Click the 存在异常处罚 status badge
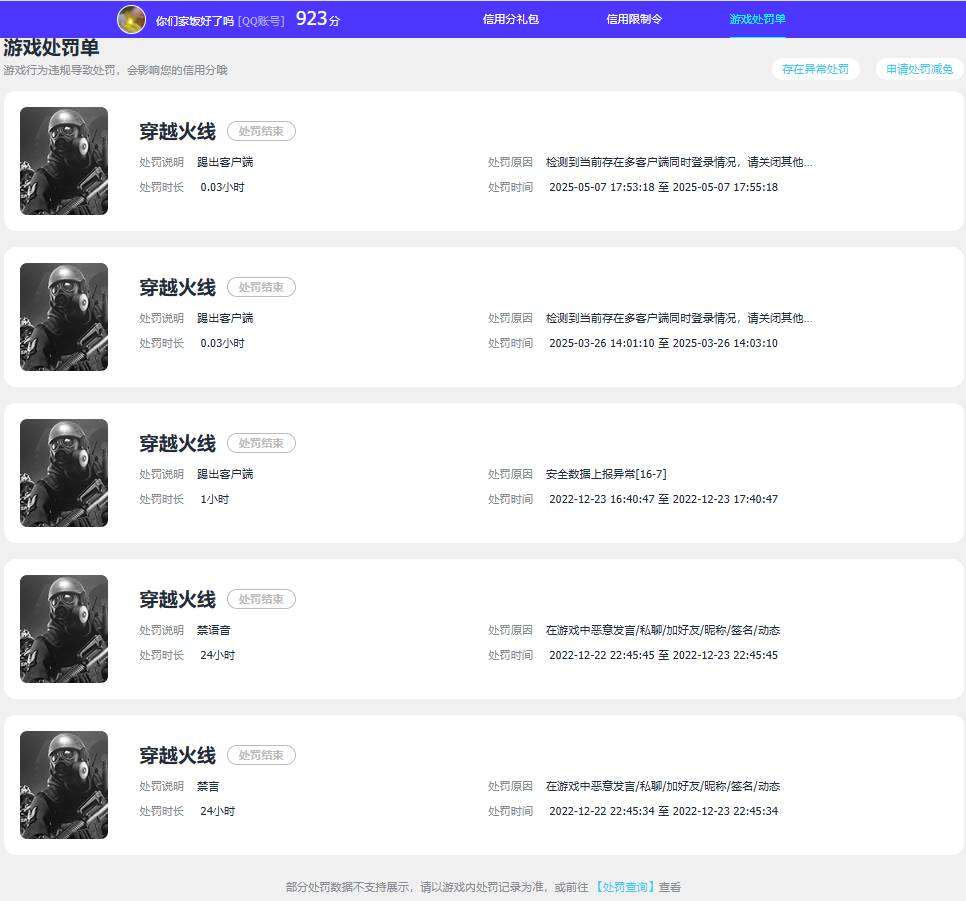This screenshot has width=966, height=901. click(x=815, y=70)
